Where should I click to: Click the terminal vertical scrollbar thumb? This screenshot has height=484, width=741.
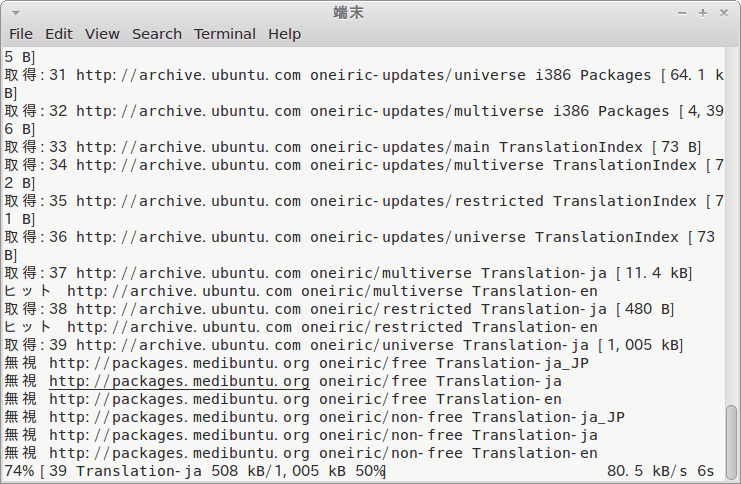pyautogui.click(x=731, y=442)
